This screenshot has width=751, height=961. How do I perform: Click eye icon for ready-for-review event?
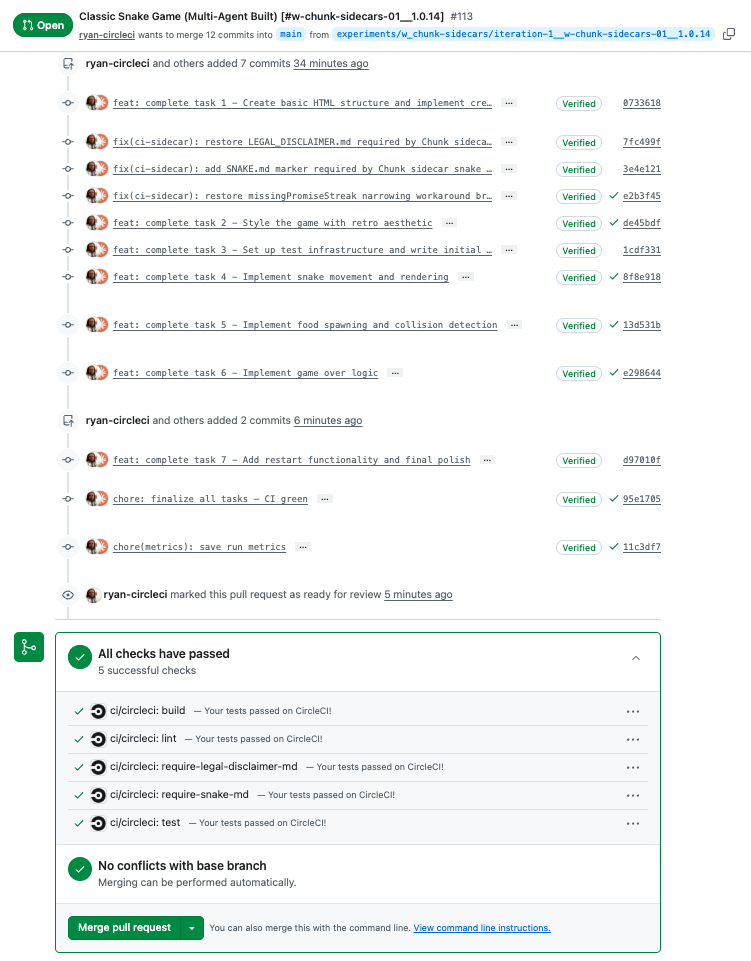coord(68,594)
